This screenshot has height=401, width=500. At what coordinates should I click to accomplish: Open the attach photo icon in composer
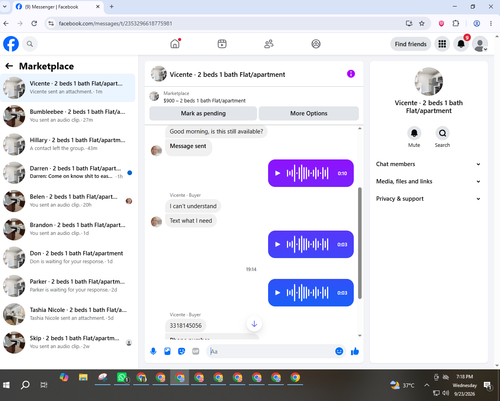[167, 351]
